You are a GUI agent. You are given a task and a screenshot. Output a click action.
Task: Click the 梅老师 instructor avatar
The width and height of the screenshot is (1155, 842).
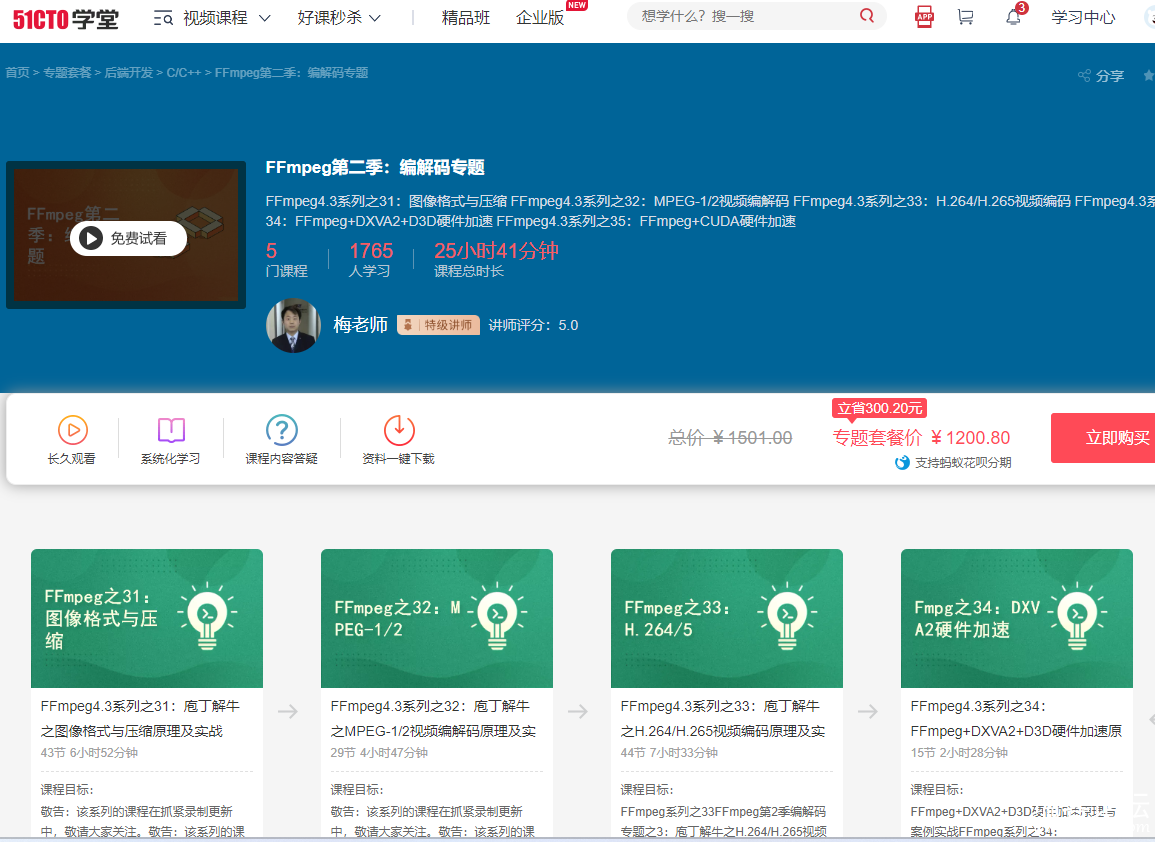293,326
